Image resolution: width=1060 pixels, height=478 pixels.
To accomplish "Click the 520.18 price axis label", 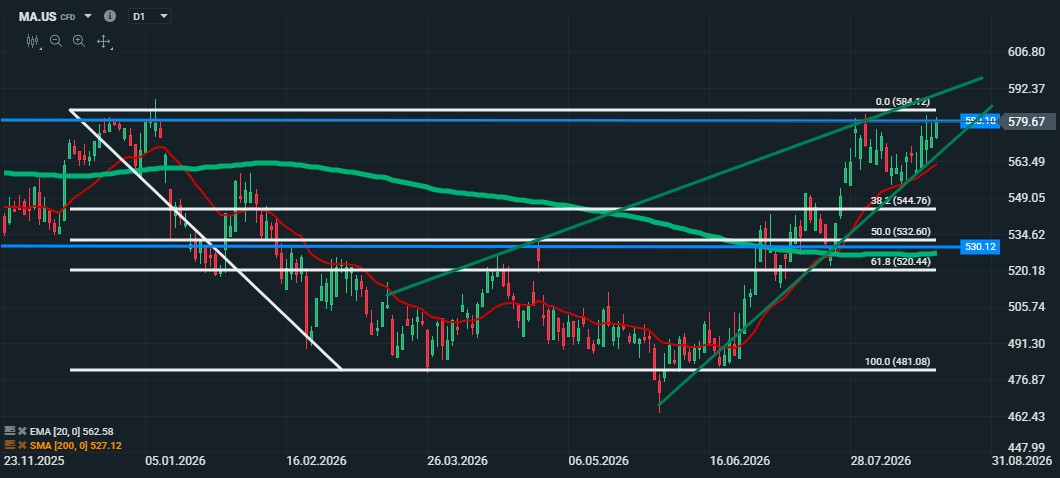I will pyautogui.click(x=1026, y=271).
